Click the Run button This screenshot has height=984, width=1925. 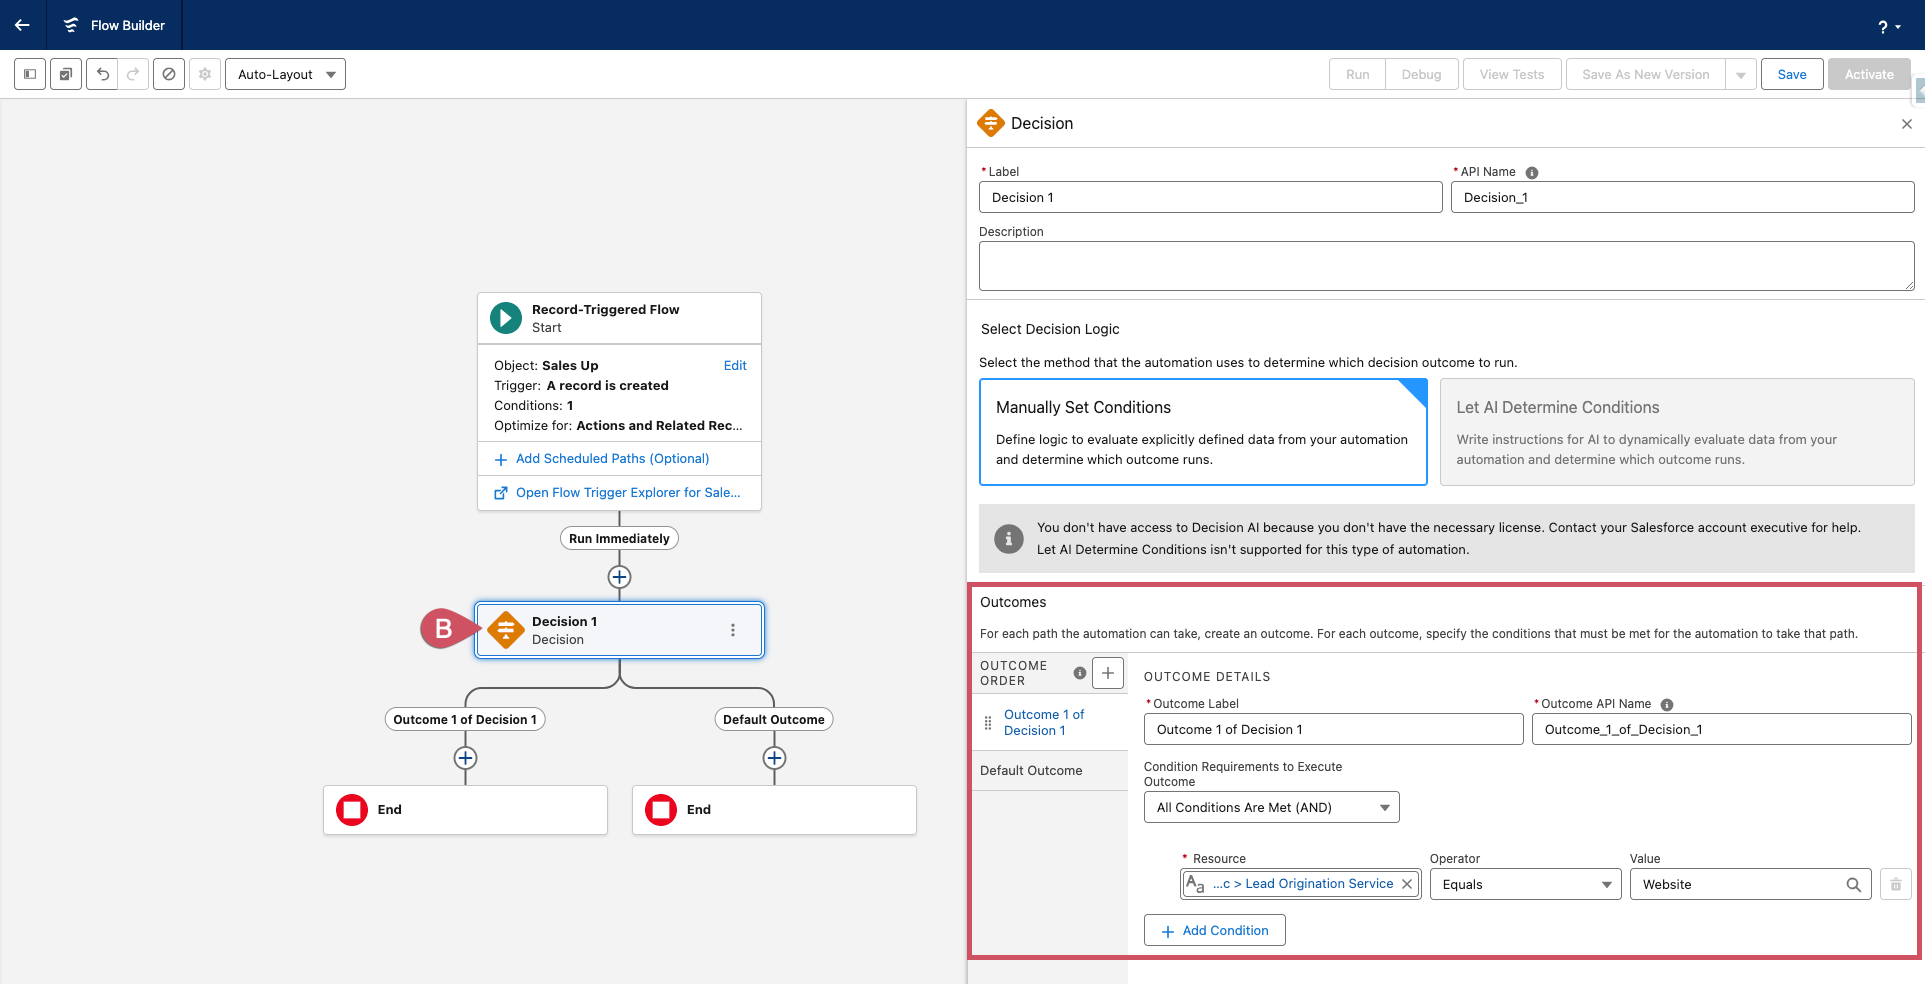pos(1357,74)
